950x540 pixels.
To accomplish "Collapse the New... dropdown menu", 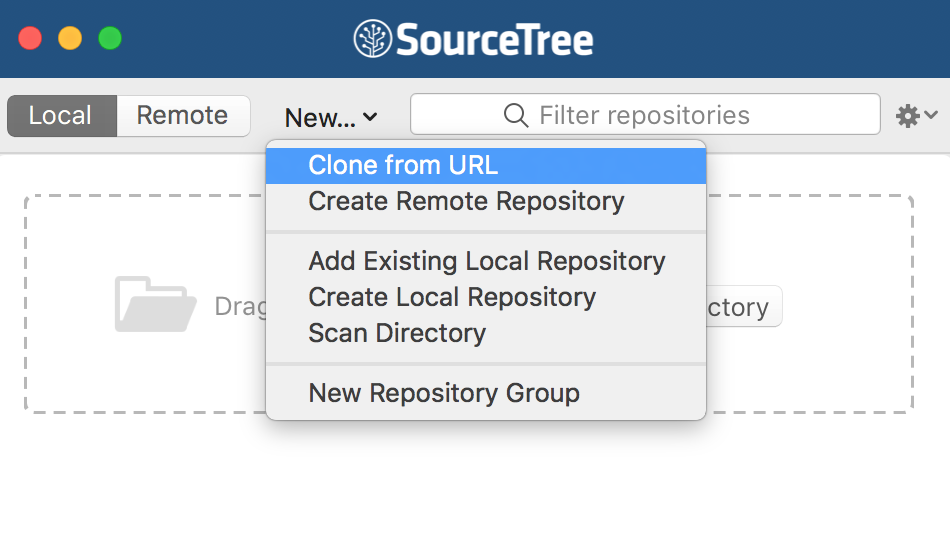I will click(x=330, y=118).
